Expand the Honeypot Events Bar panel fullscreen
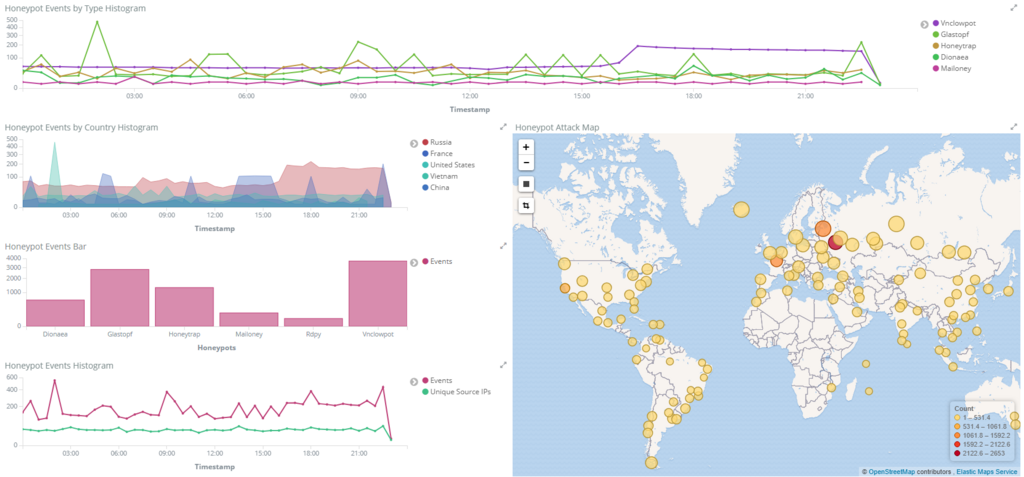The height and width of the screenshot is (477, 1024). pyautogui.click(x=503, y=246)
